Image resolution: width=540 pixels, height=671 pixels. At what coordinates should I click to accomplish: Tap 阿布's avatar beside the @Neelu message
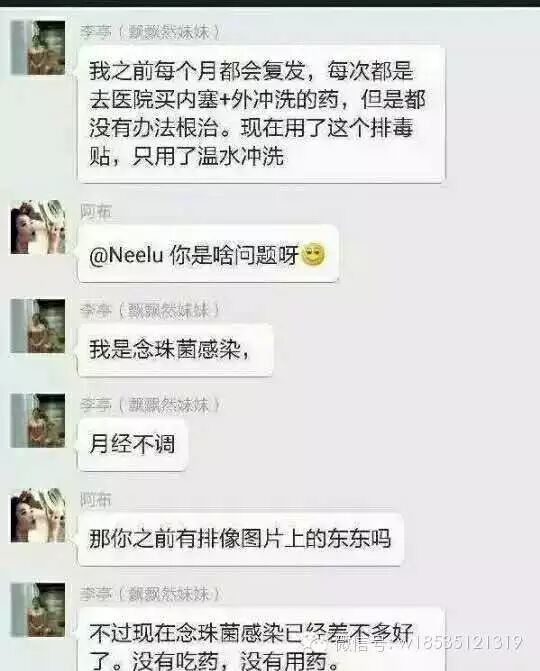[38, 227]
